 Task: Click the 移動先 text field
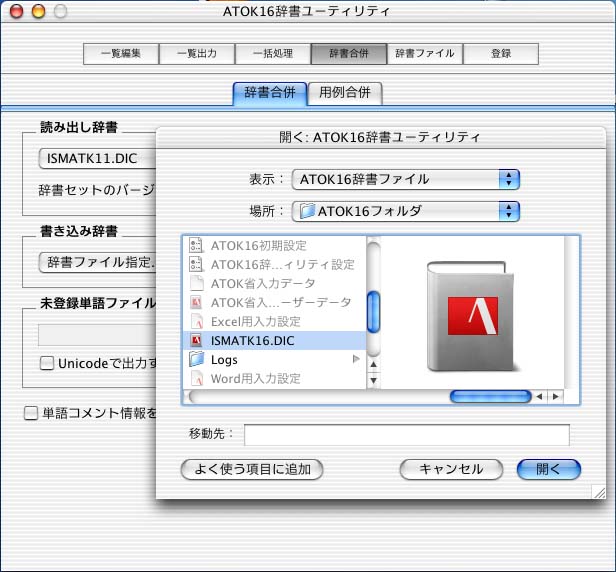(x=407, y=434)
